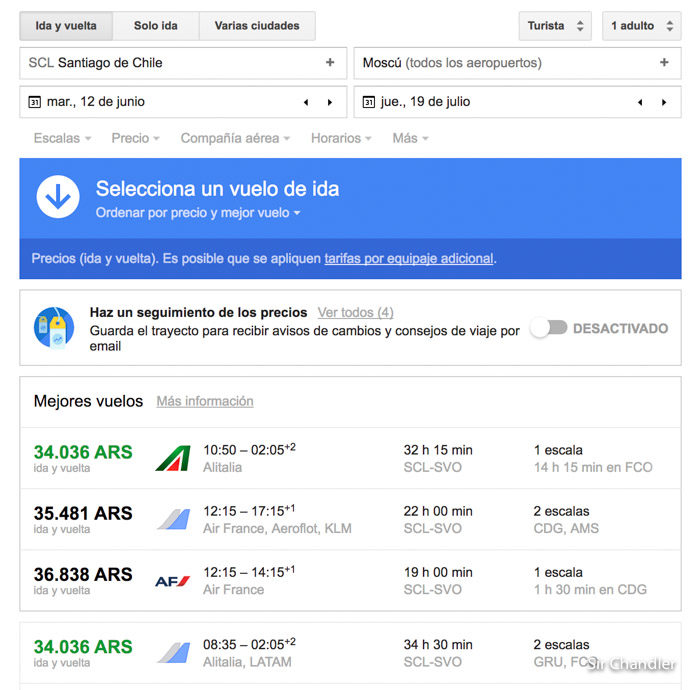Screen dimensions: 700x690
Task: Go to previous day for return date
Action: click(x=641, y=102)
